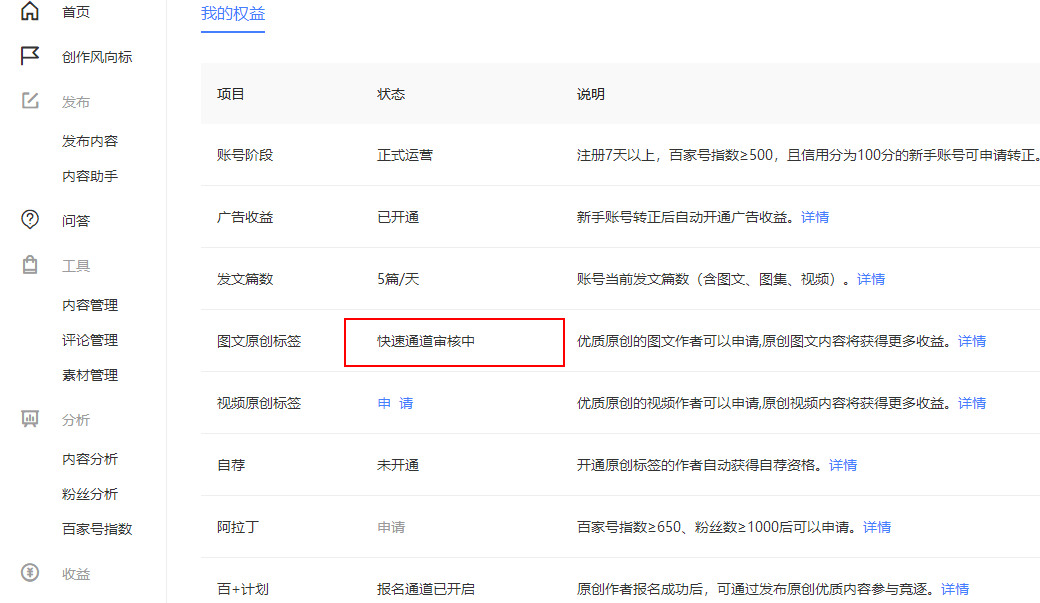Click greyed 申请 in 阿拉丁 row
The height and width of the screenshot is (603, 1040).
click(391, 527)
